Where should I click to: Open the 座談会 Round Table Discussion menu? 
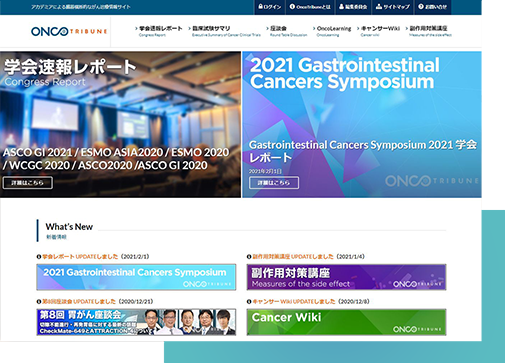[286, 31]
